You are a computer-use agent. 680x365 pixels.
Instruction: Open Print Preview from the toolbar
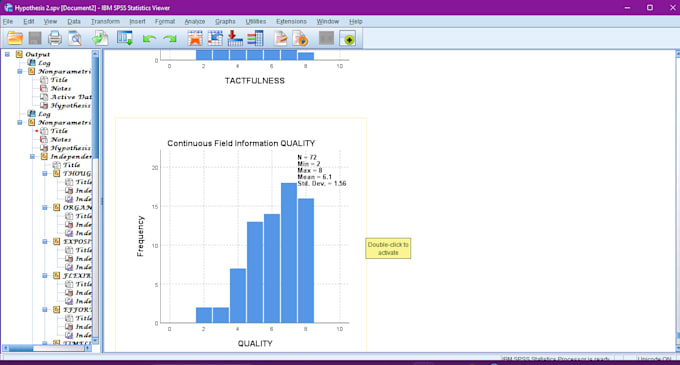point(75,39)
